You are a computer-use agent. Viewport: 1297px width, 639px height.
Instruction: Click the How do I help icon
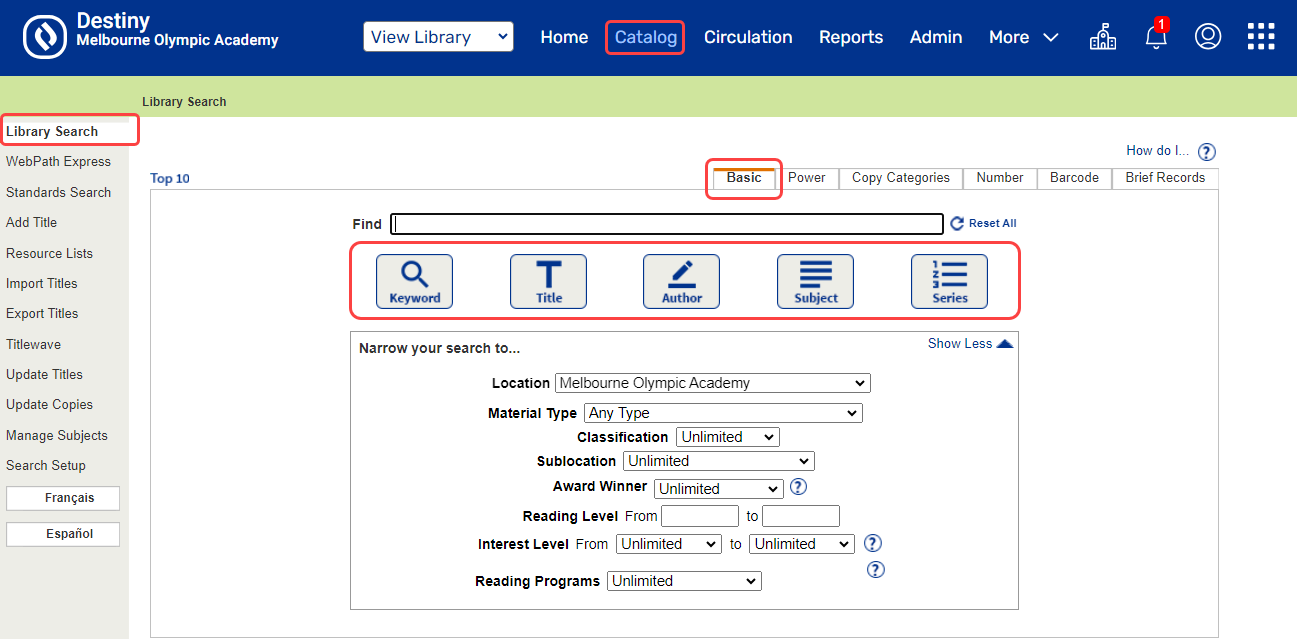tap(1207, 152)
